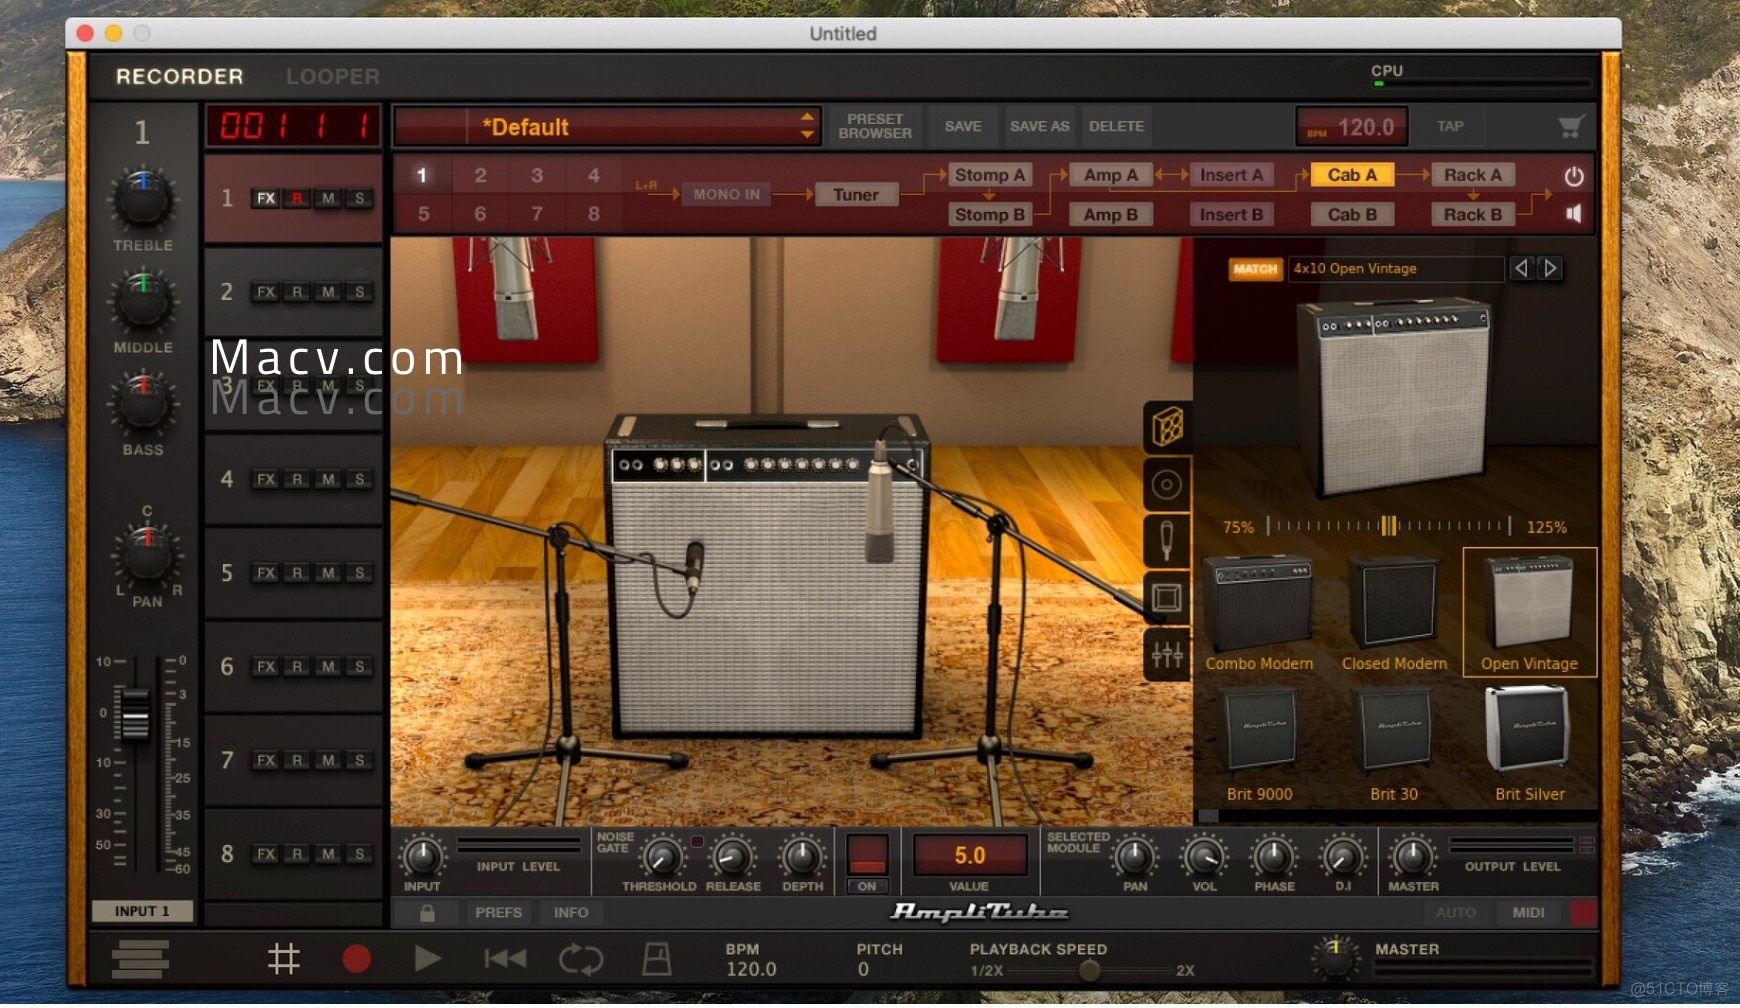Select the Combo Modern cabinet thumbnail
This screenshot has height=1008, width=1740.
(x=1259, y=613)
